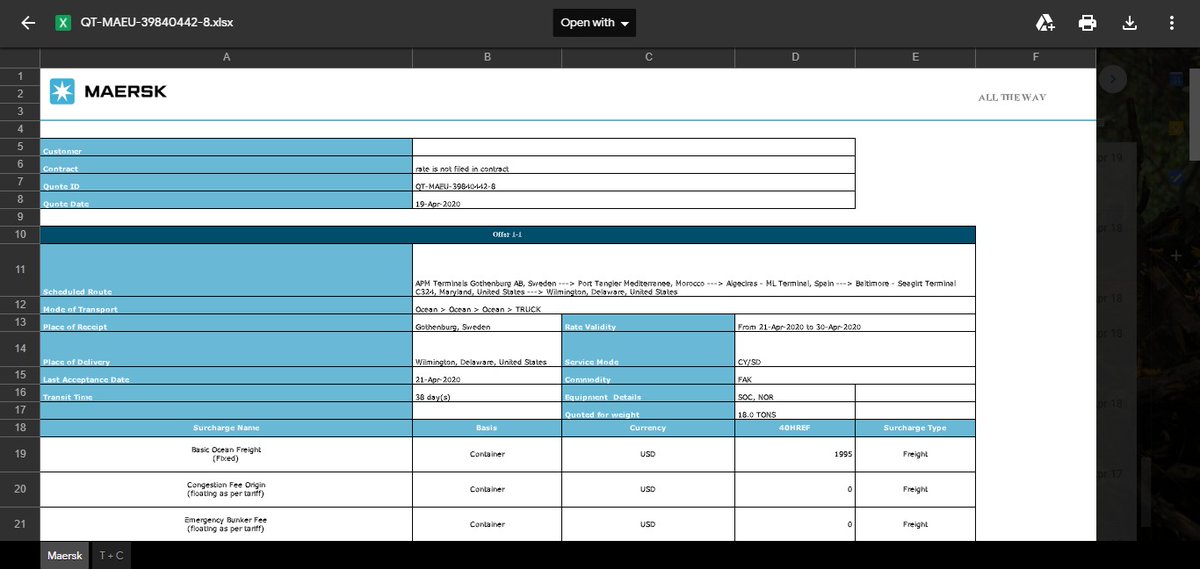This screenshot has height=569, width=1200.
Task: Select the 'Congestion Fee Origin' cell
Action: 226,489
